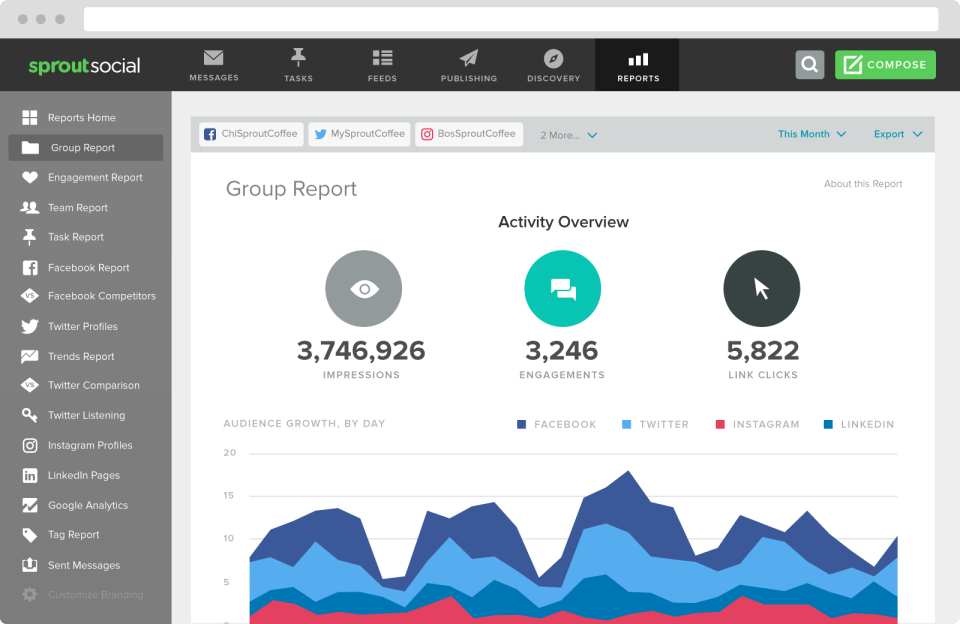The image size is (960, 624).
Task: Open the Export dropdown
Action: [898, 134]
